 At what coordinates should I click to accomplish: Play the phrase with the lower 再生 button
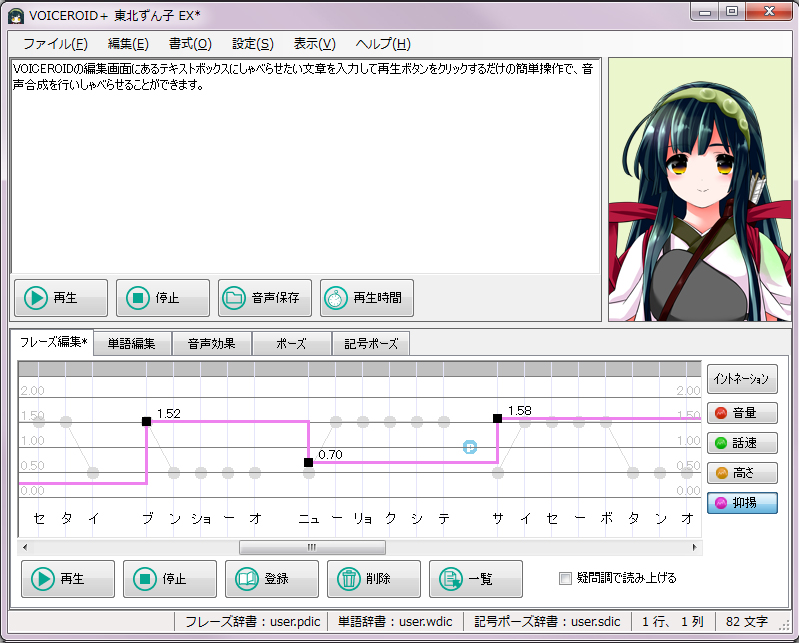(68, 579)
